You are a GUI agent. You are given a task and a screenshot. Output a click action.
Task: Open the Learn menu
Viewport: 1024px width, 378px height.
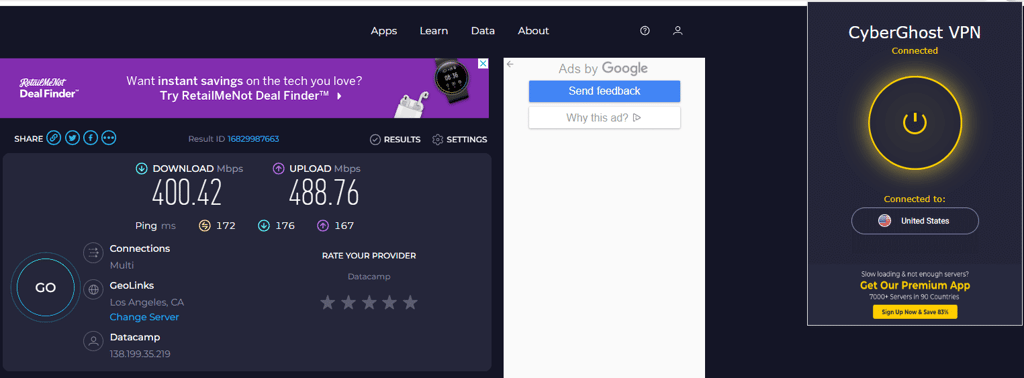pos(434,31)
